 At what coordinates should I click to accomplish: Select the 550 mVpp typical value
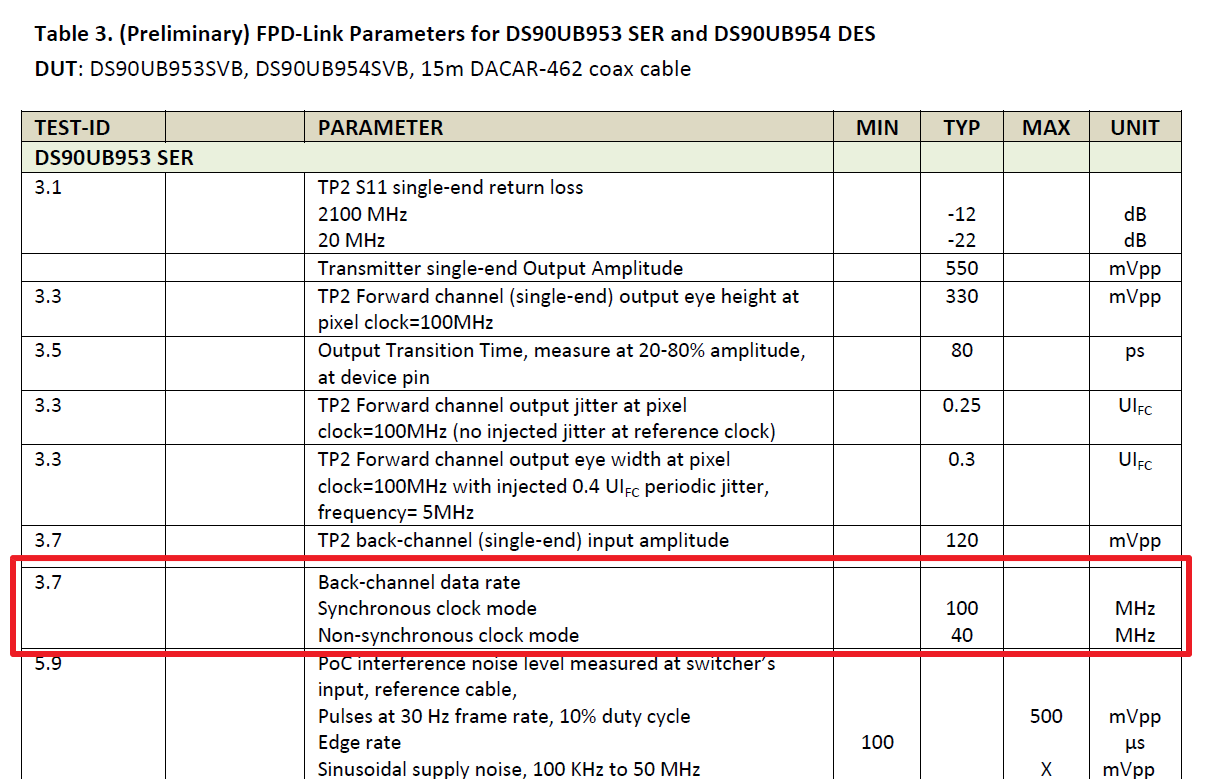(x=961, y=268)
